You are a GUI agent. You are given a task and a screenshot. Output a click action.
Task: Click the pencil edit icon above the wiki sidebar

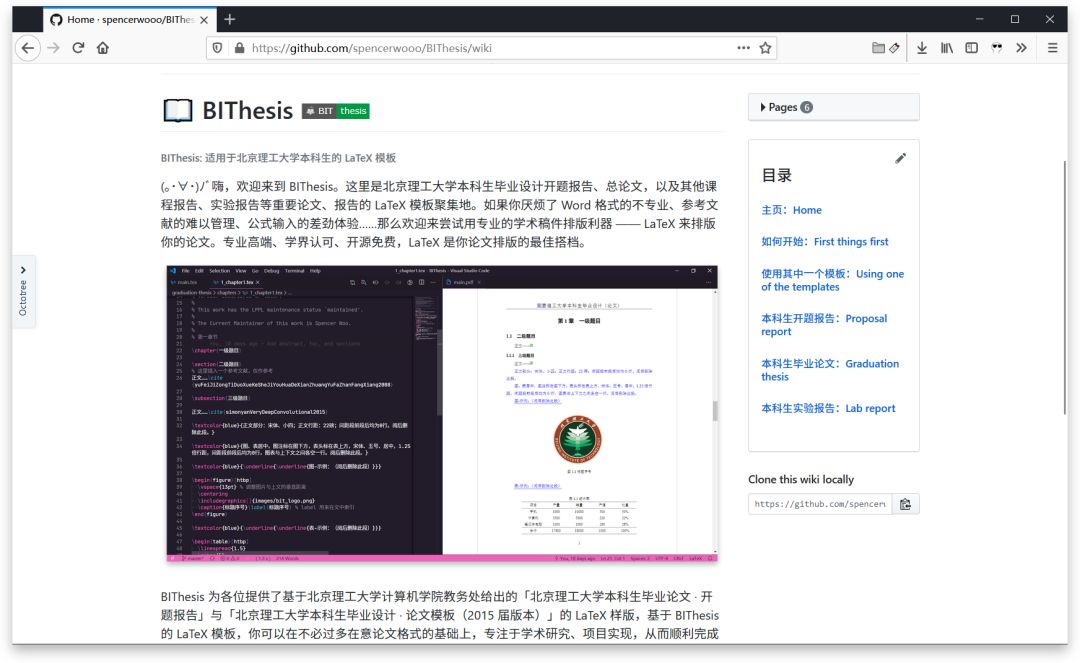pyautogui.click(x=901, y=157)
